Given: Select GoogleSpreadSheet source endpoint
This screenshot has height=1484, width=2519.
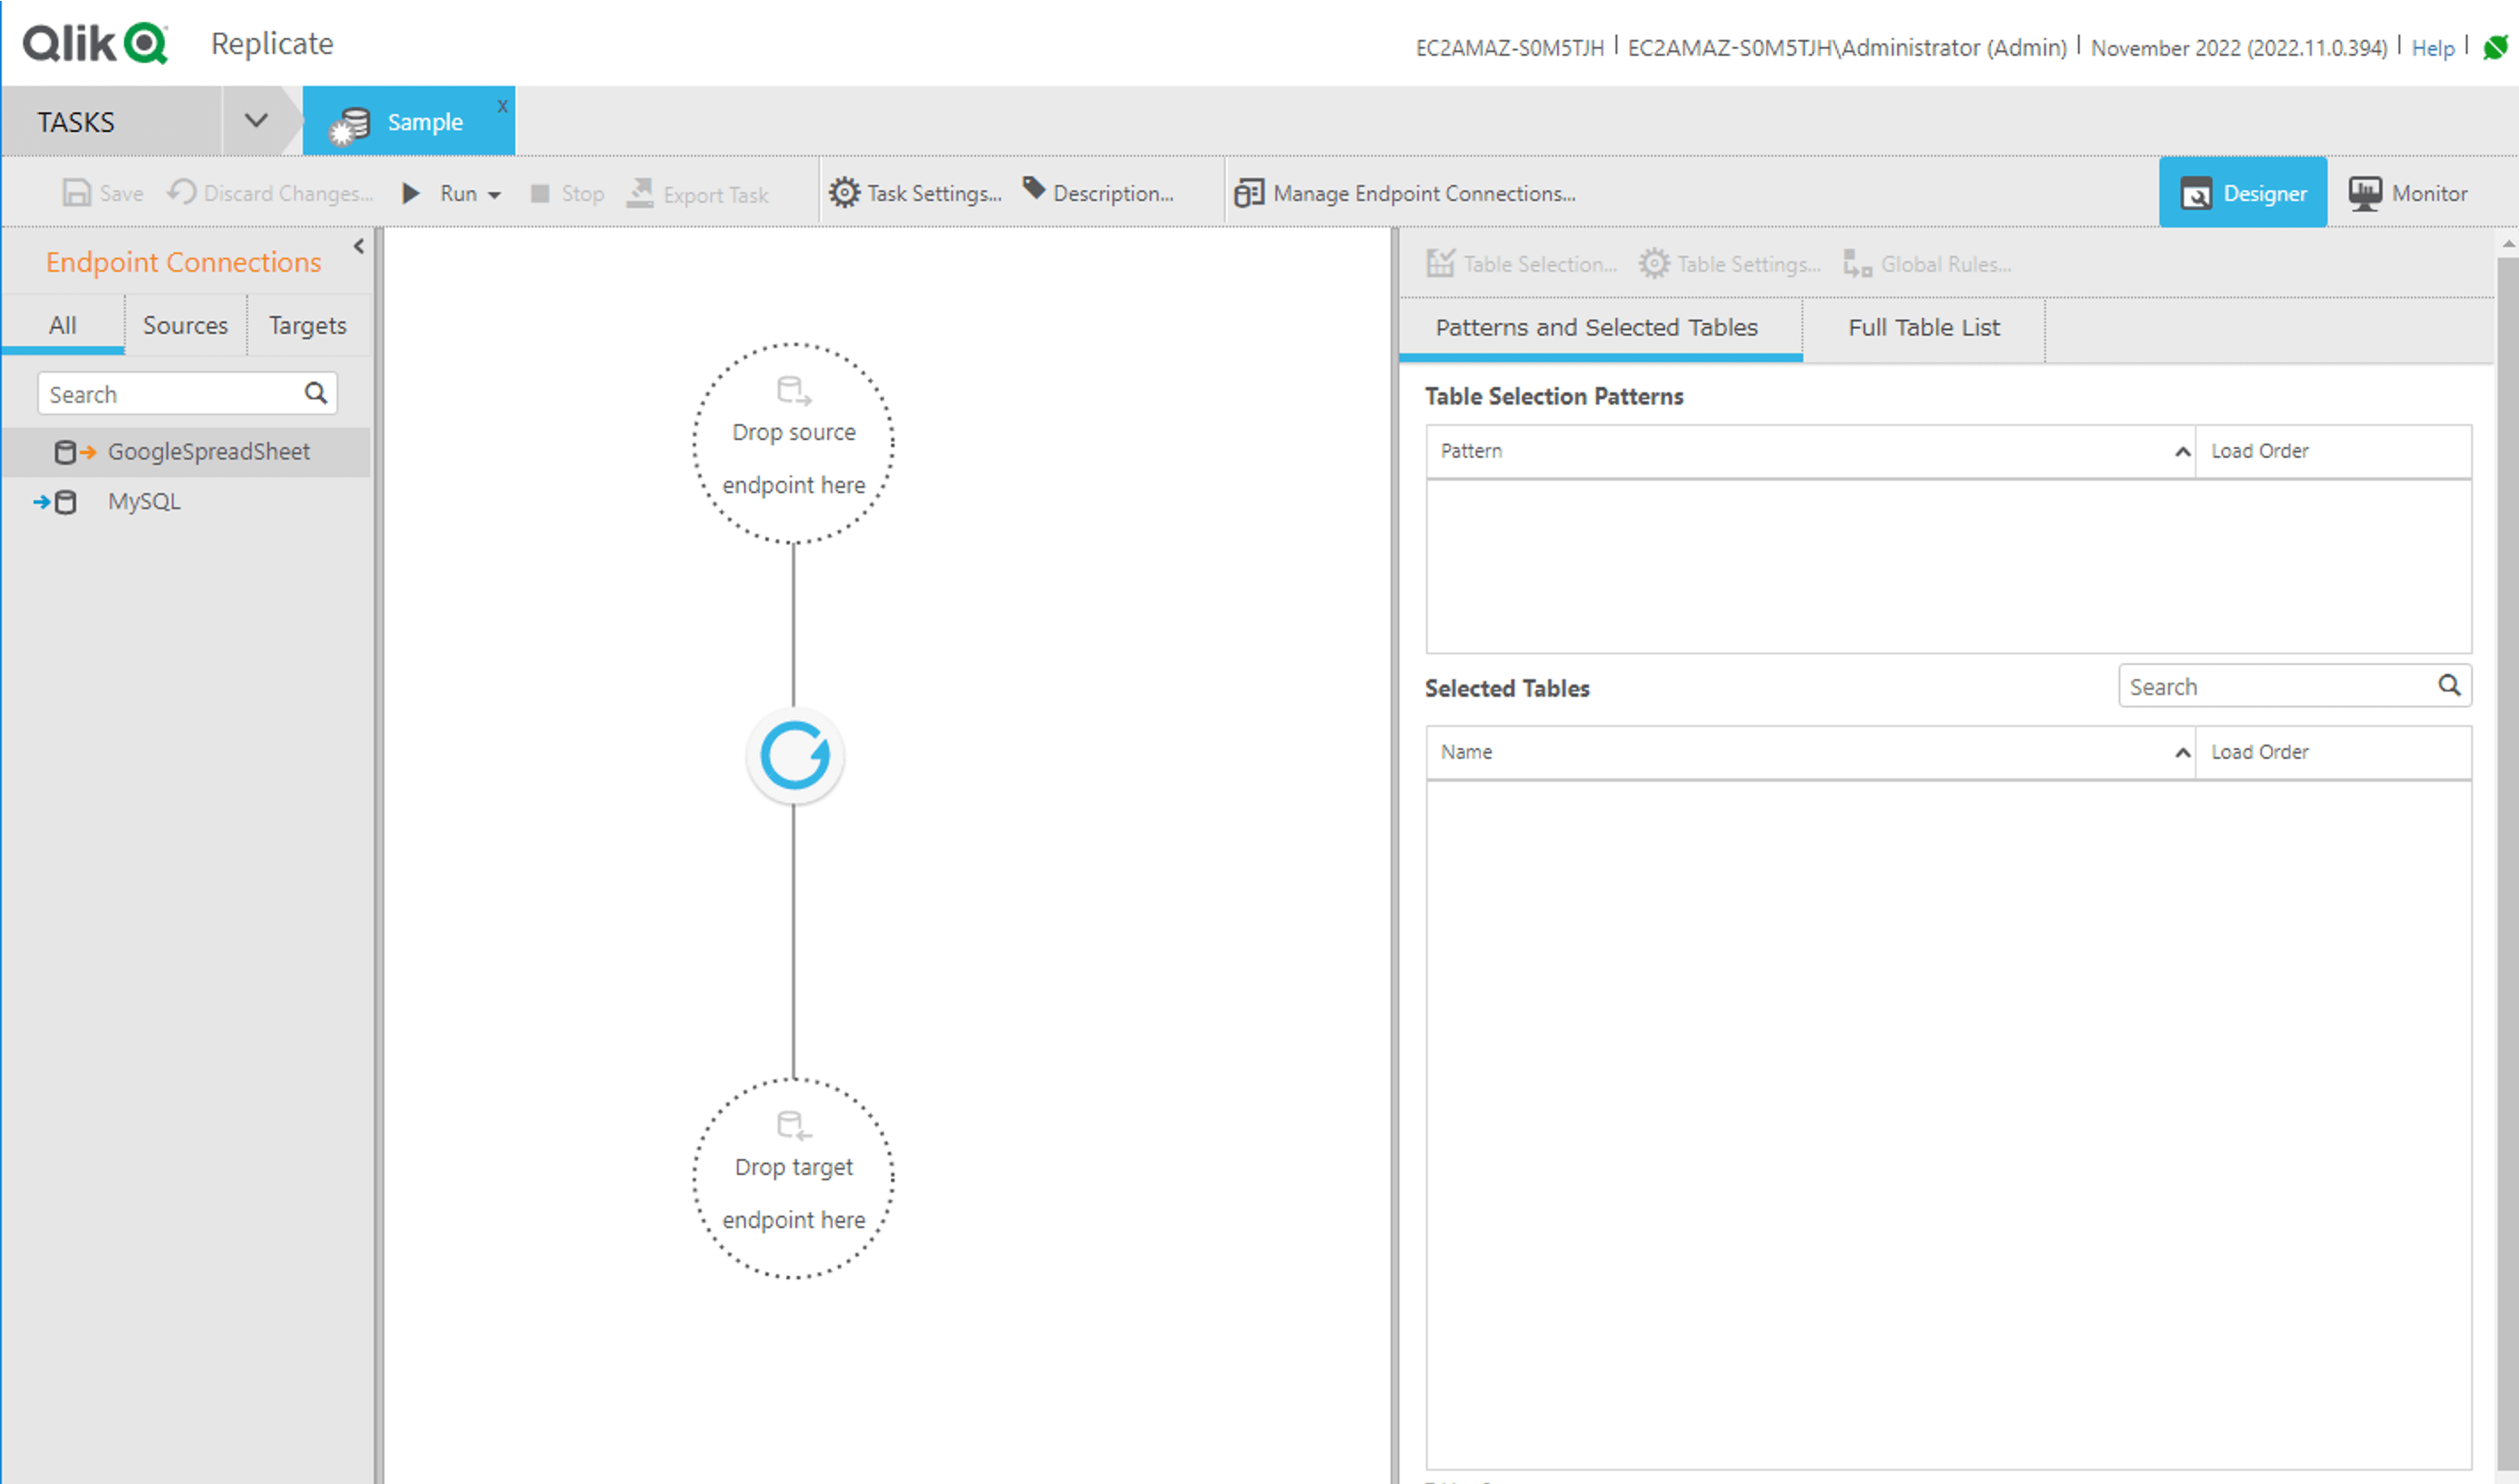Looking at the screenshot, I should (x=208, y=452).
